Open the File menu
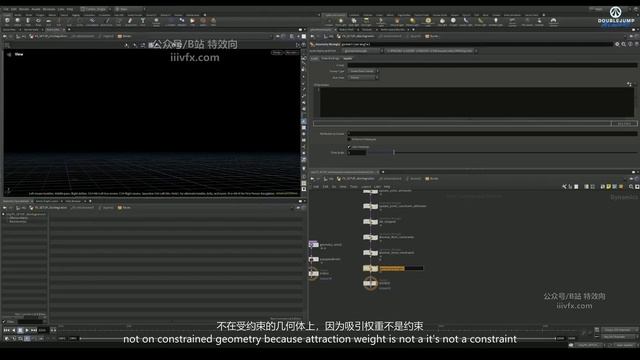The width and height of the screenshot is (640, 360). [5, 9]
